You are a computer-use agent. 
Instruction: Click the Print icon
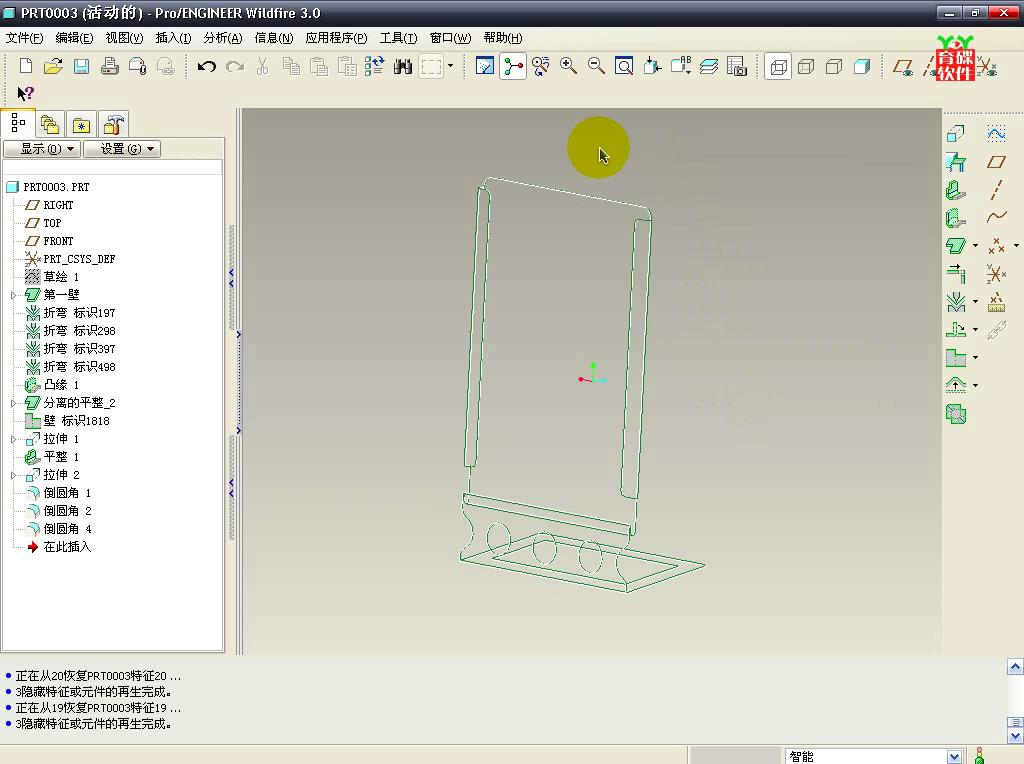109,66
